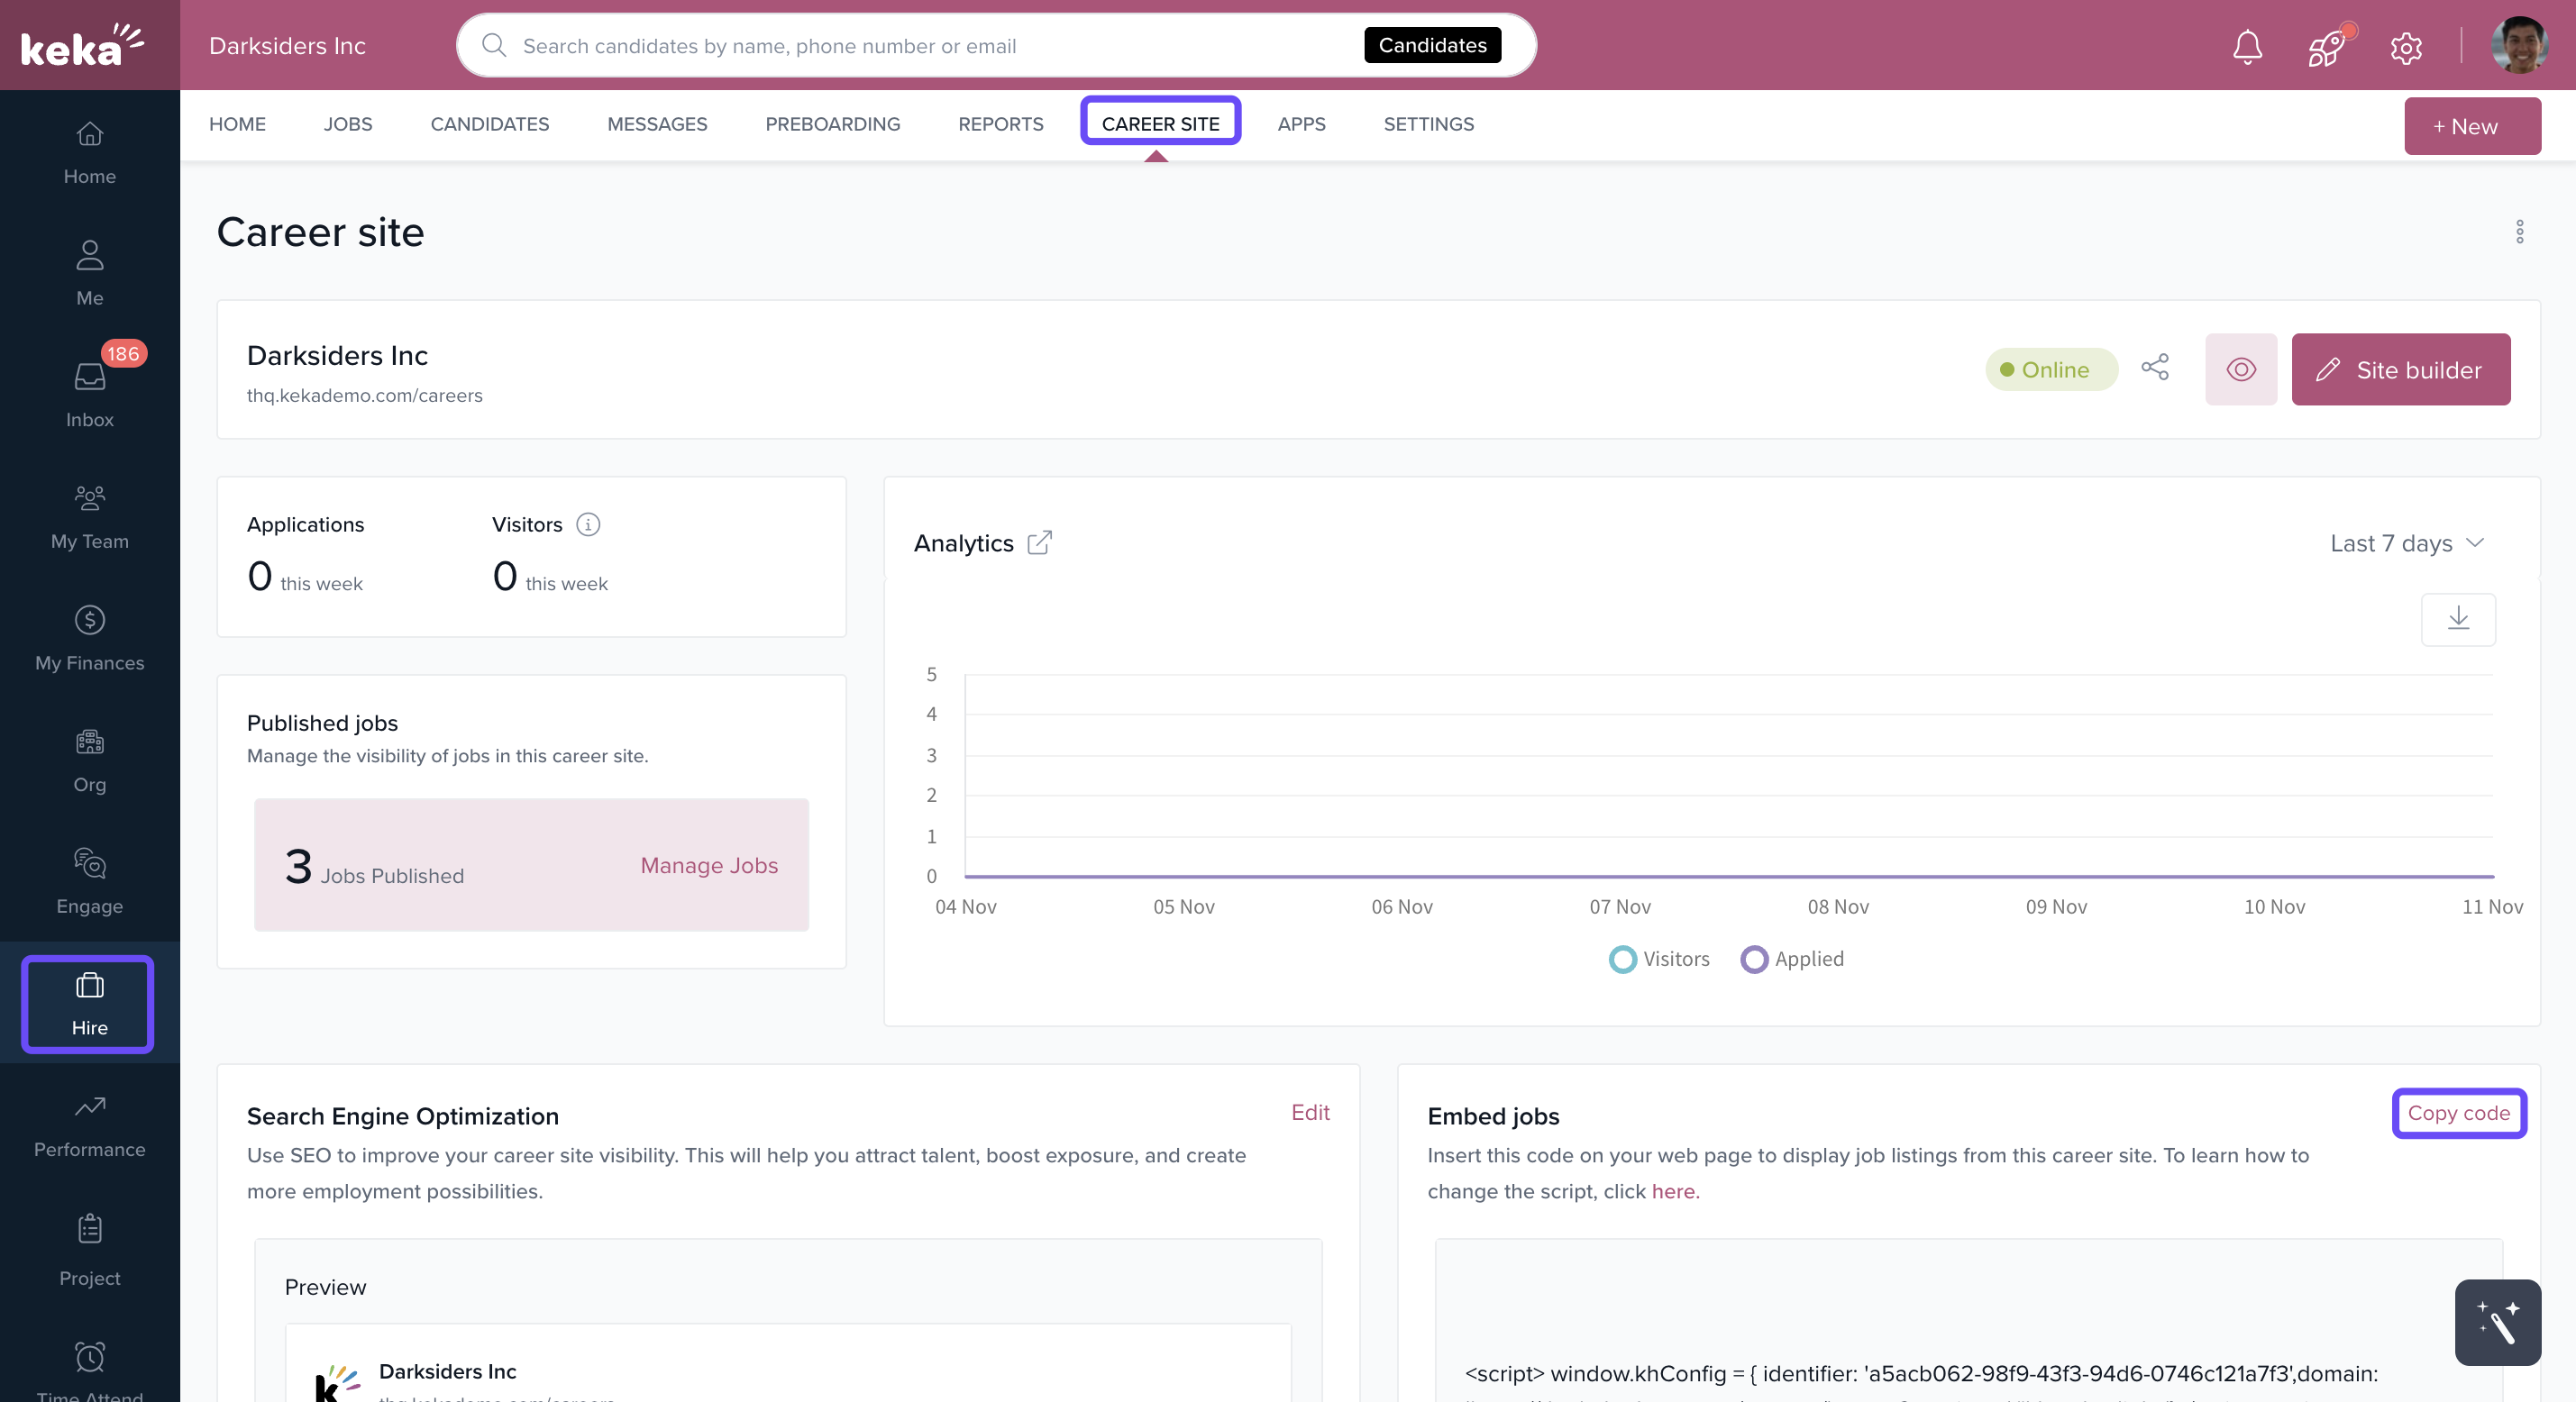Click the Visitors info icon
The height and width of the screenshot is (1402, 2576).
point(588,524)
